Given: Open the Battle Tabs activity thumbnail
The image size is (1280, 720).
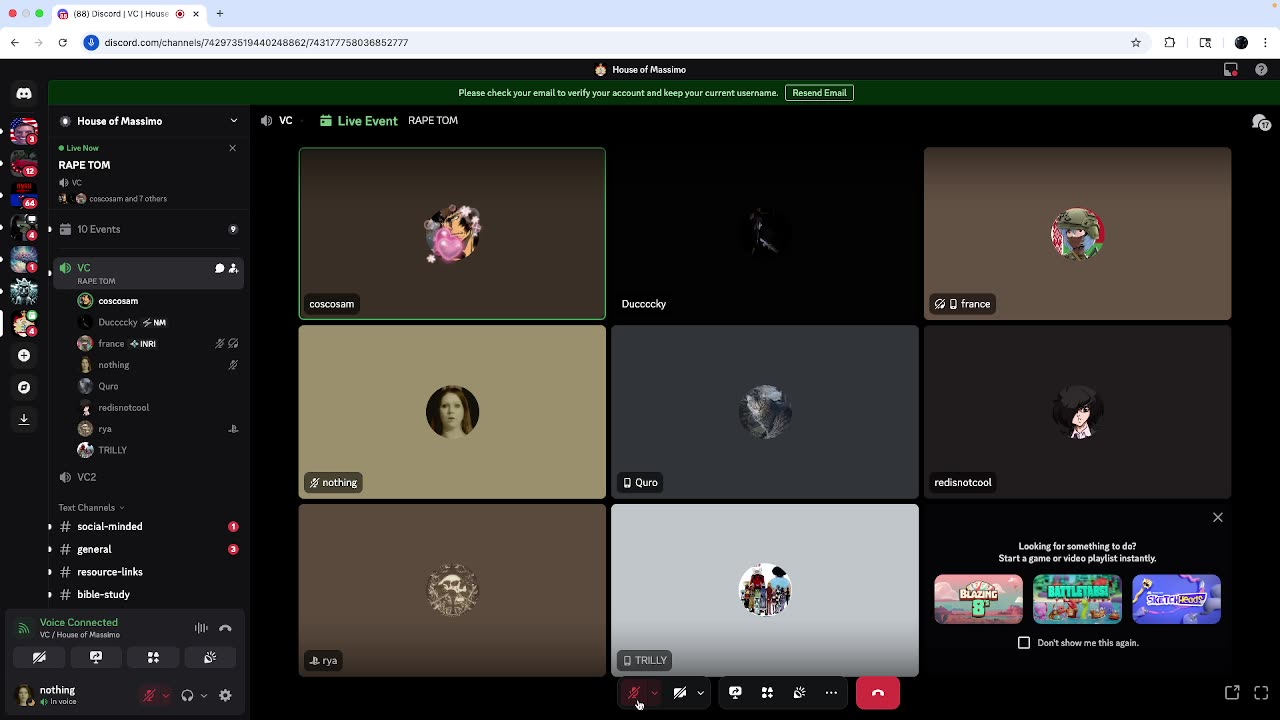Looking at the screenshot, I should tap(1077, 599).
